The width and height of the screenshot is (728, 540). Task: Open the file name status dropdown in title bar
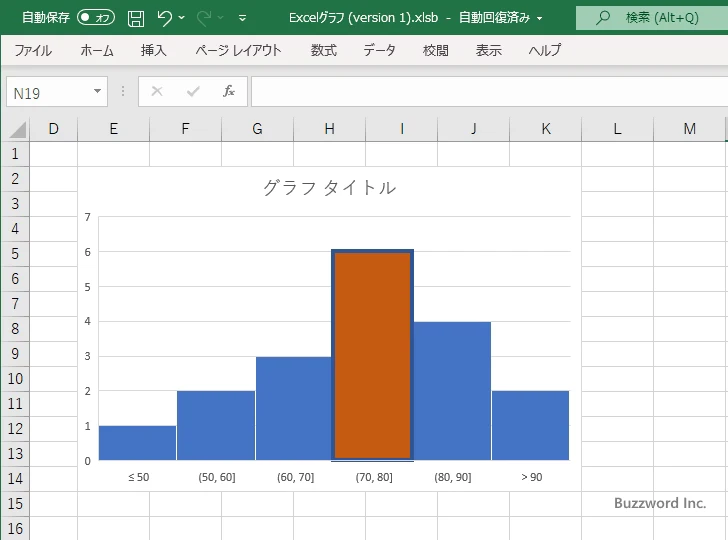(540, 18)
